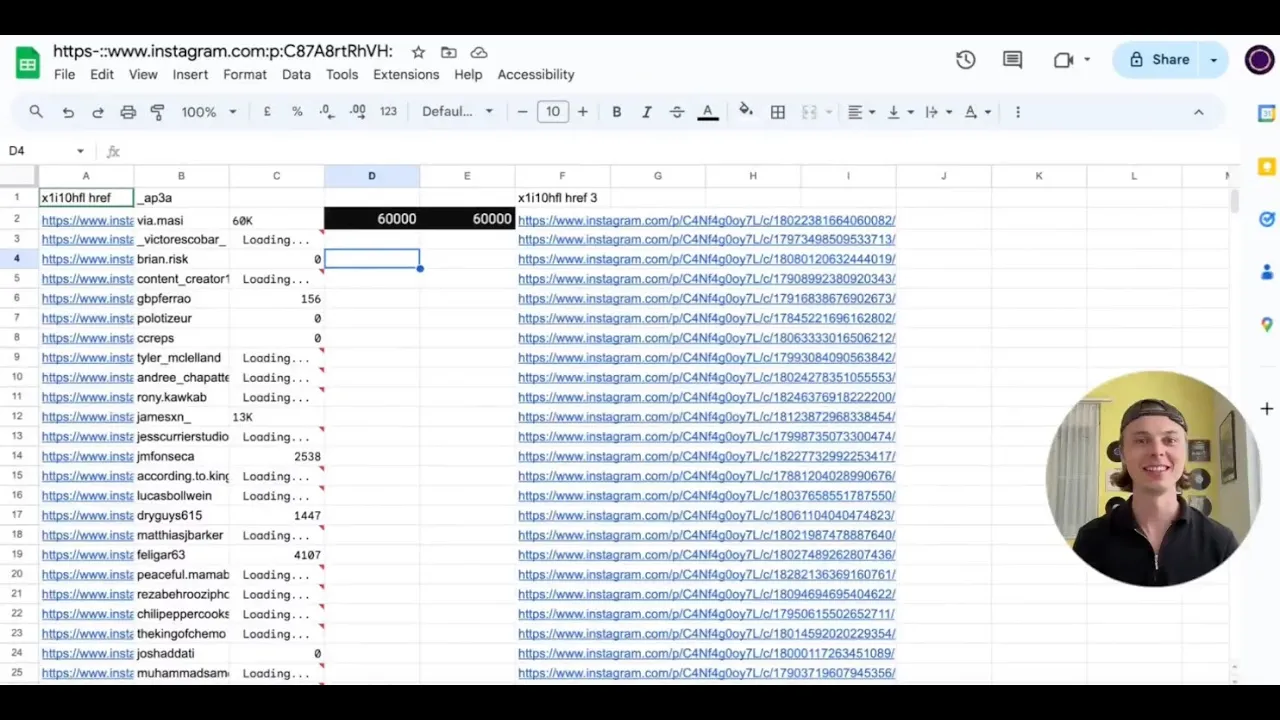
Task: Toggle strikethrough formatting
Action: pos(677,112)
